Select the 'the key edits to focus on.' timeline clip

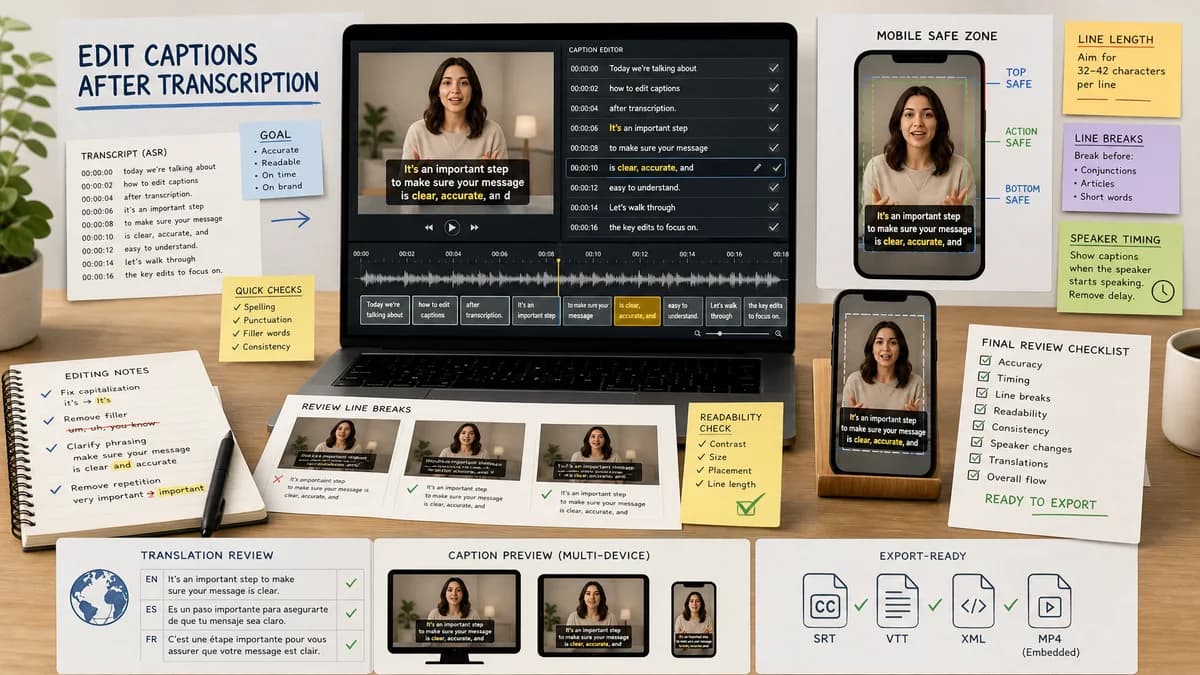(764, 310)
